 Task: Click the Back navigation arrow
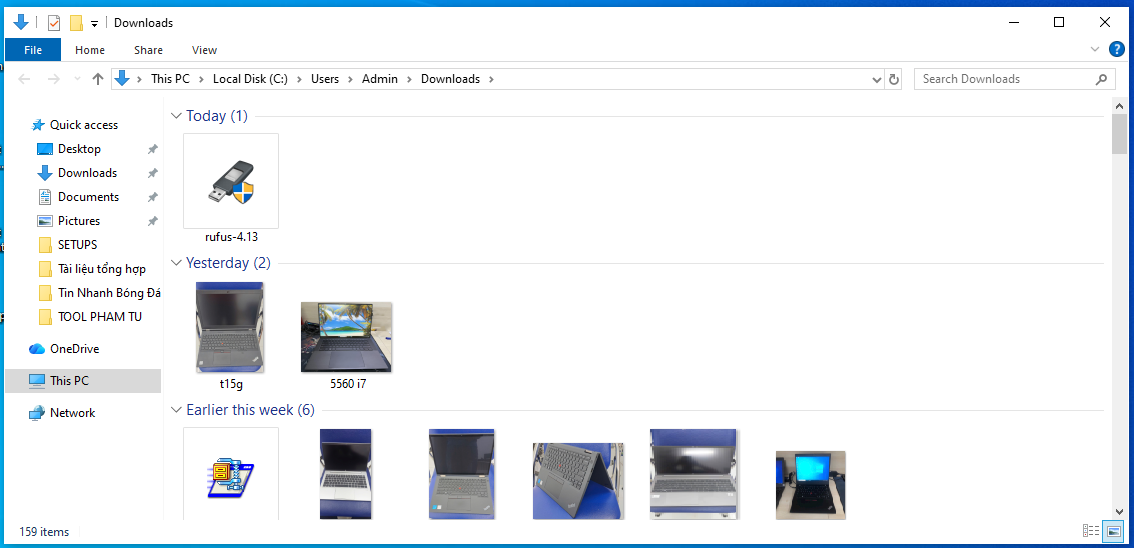click(25, 79)
